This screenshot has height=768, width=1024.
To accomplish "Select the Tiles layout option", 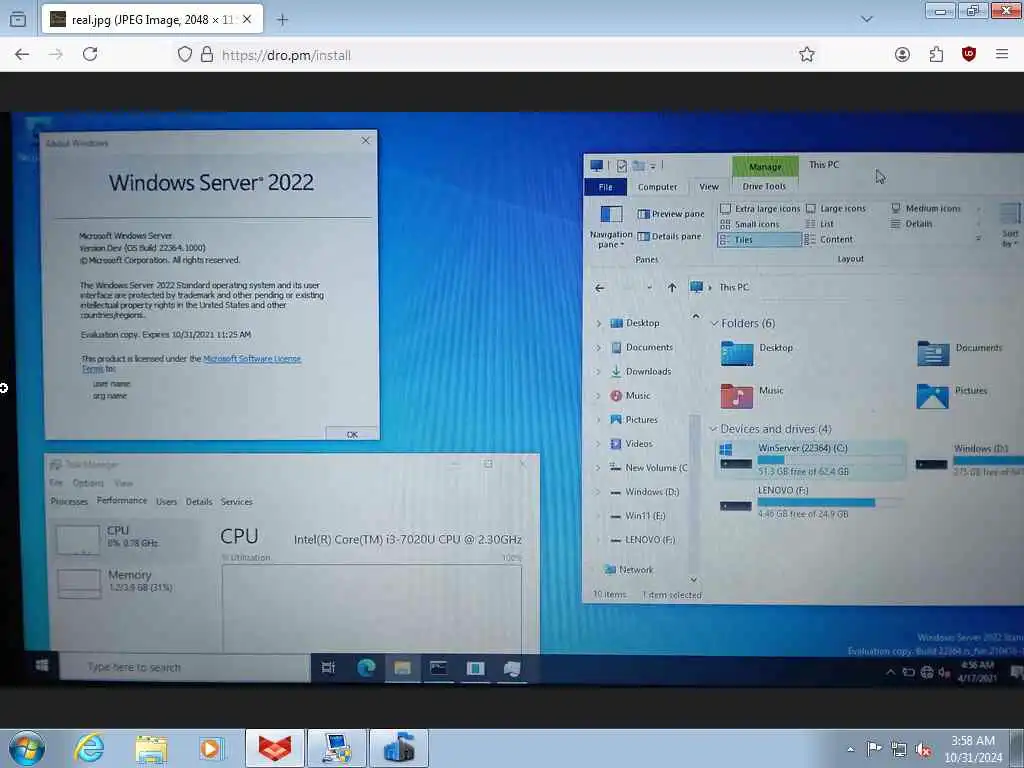I will 760,240.
